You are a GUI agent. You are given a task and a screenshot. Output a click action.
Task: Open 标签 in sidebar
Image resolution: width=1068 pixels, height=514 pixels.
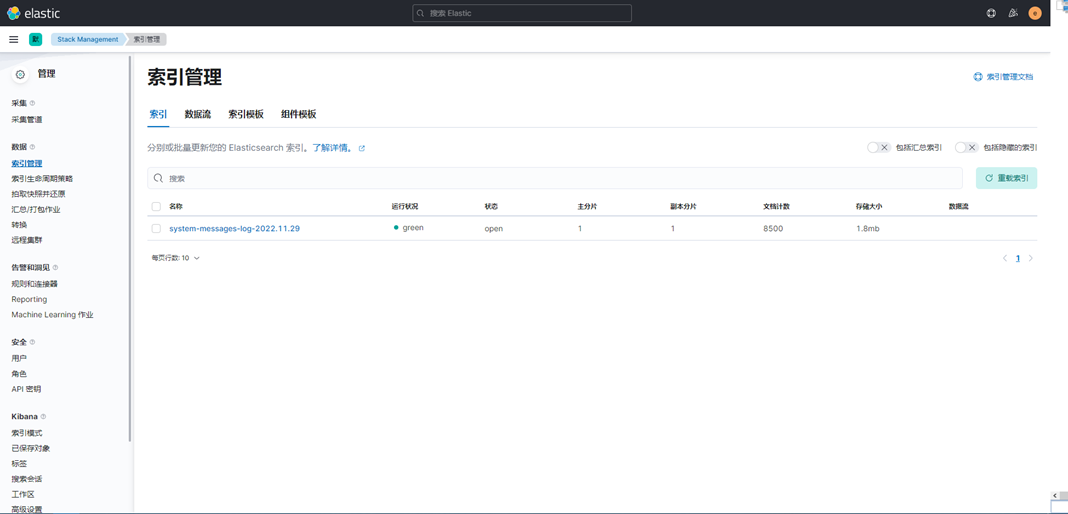[x=19, y=464]
